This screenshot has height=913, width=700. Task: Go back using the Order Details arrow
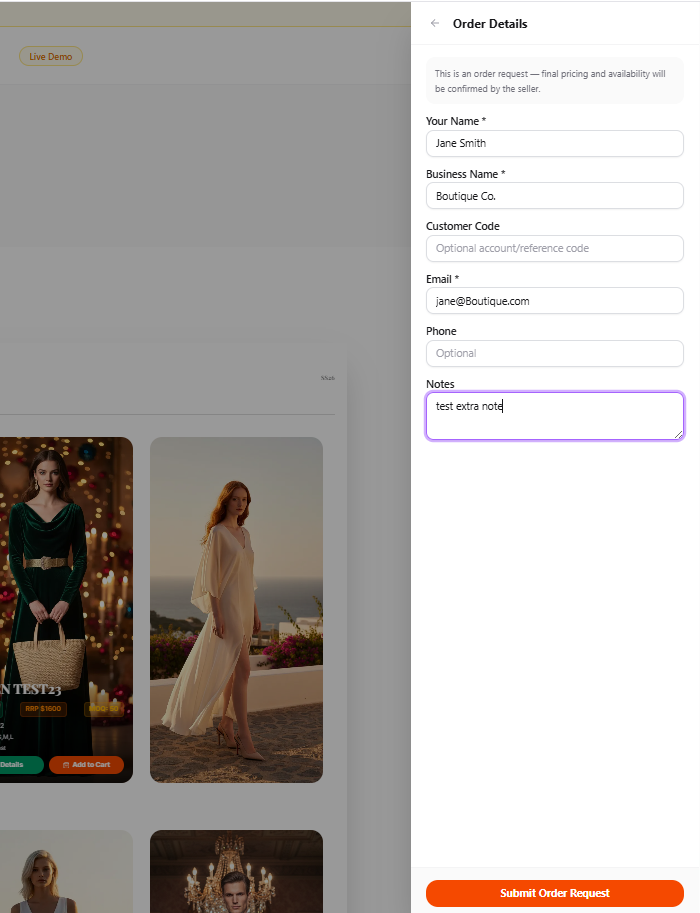[434, 23]
